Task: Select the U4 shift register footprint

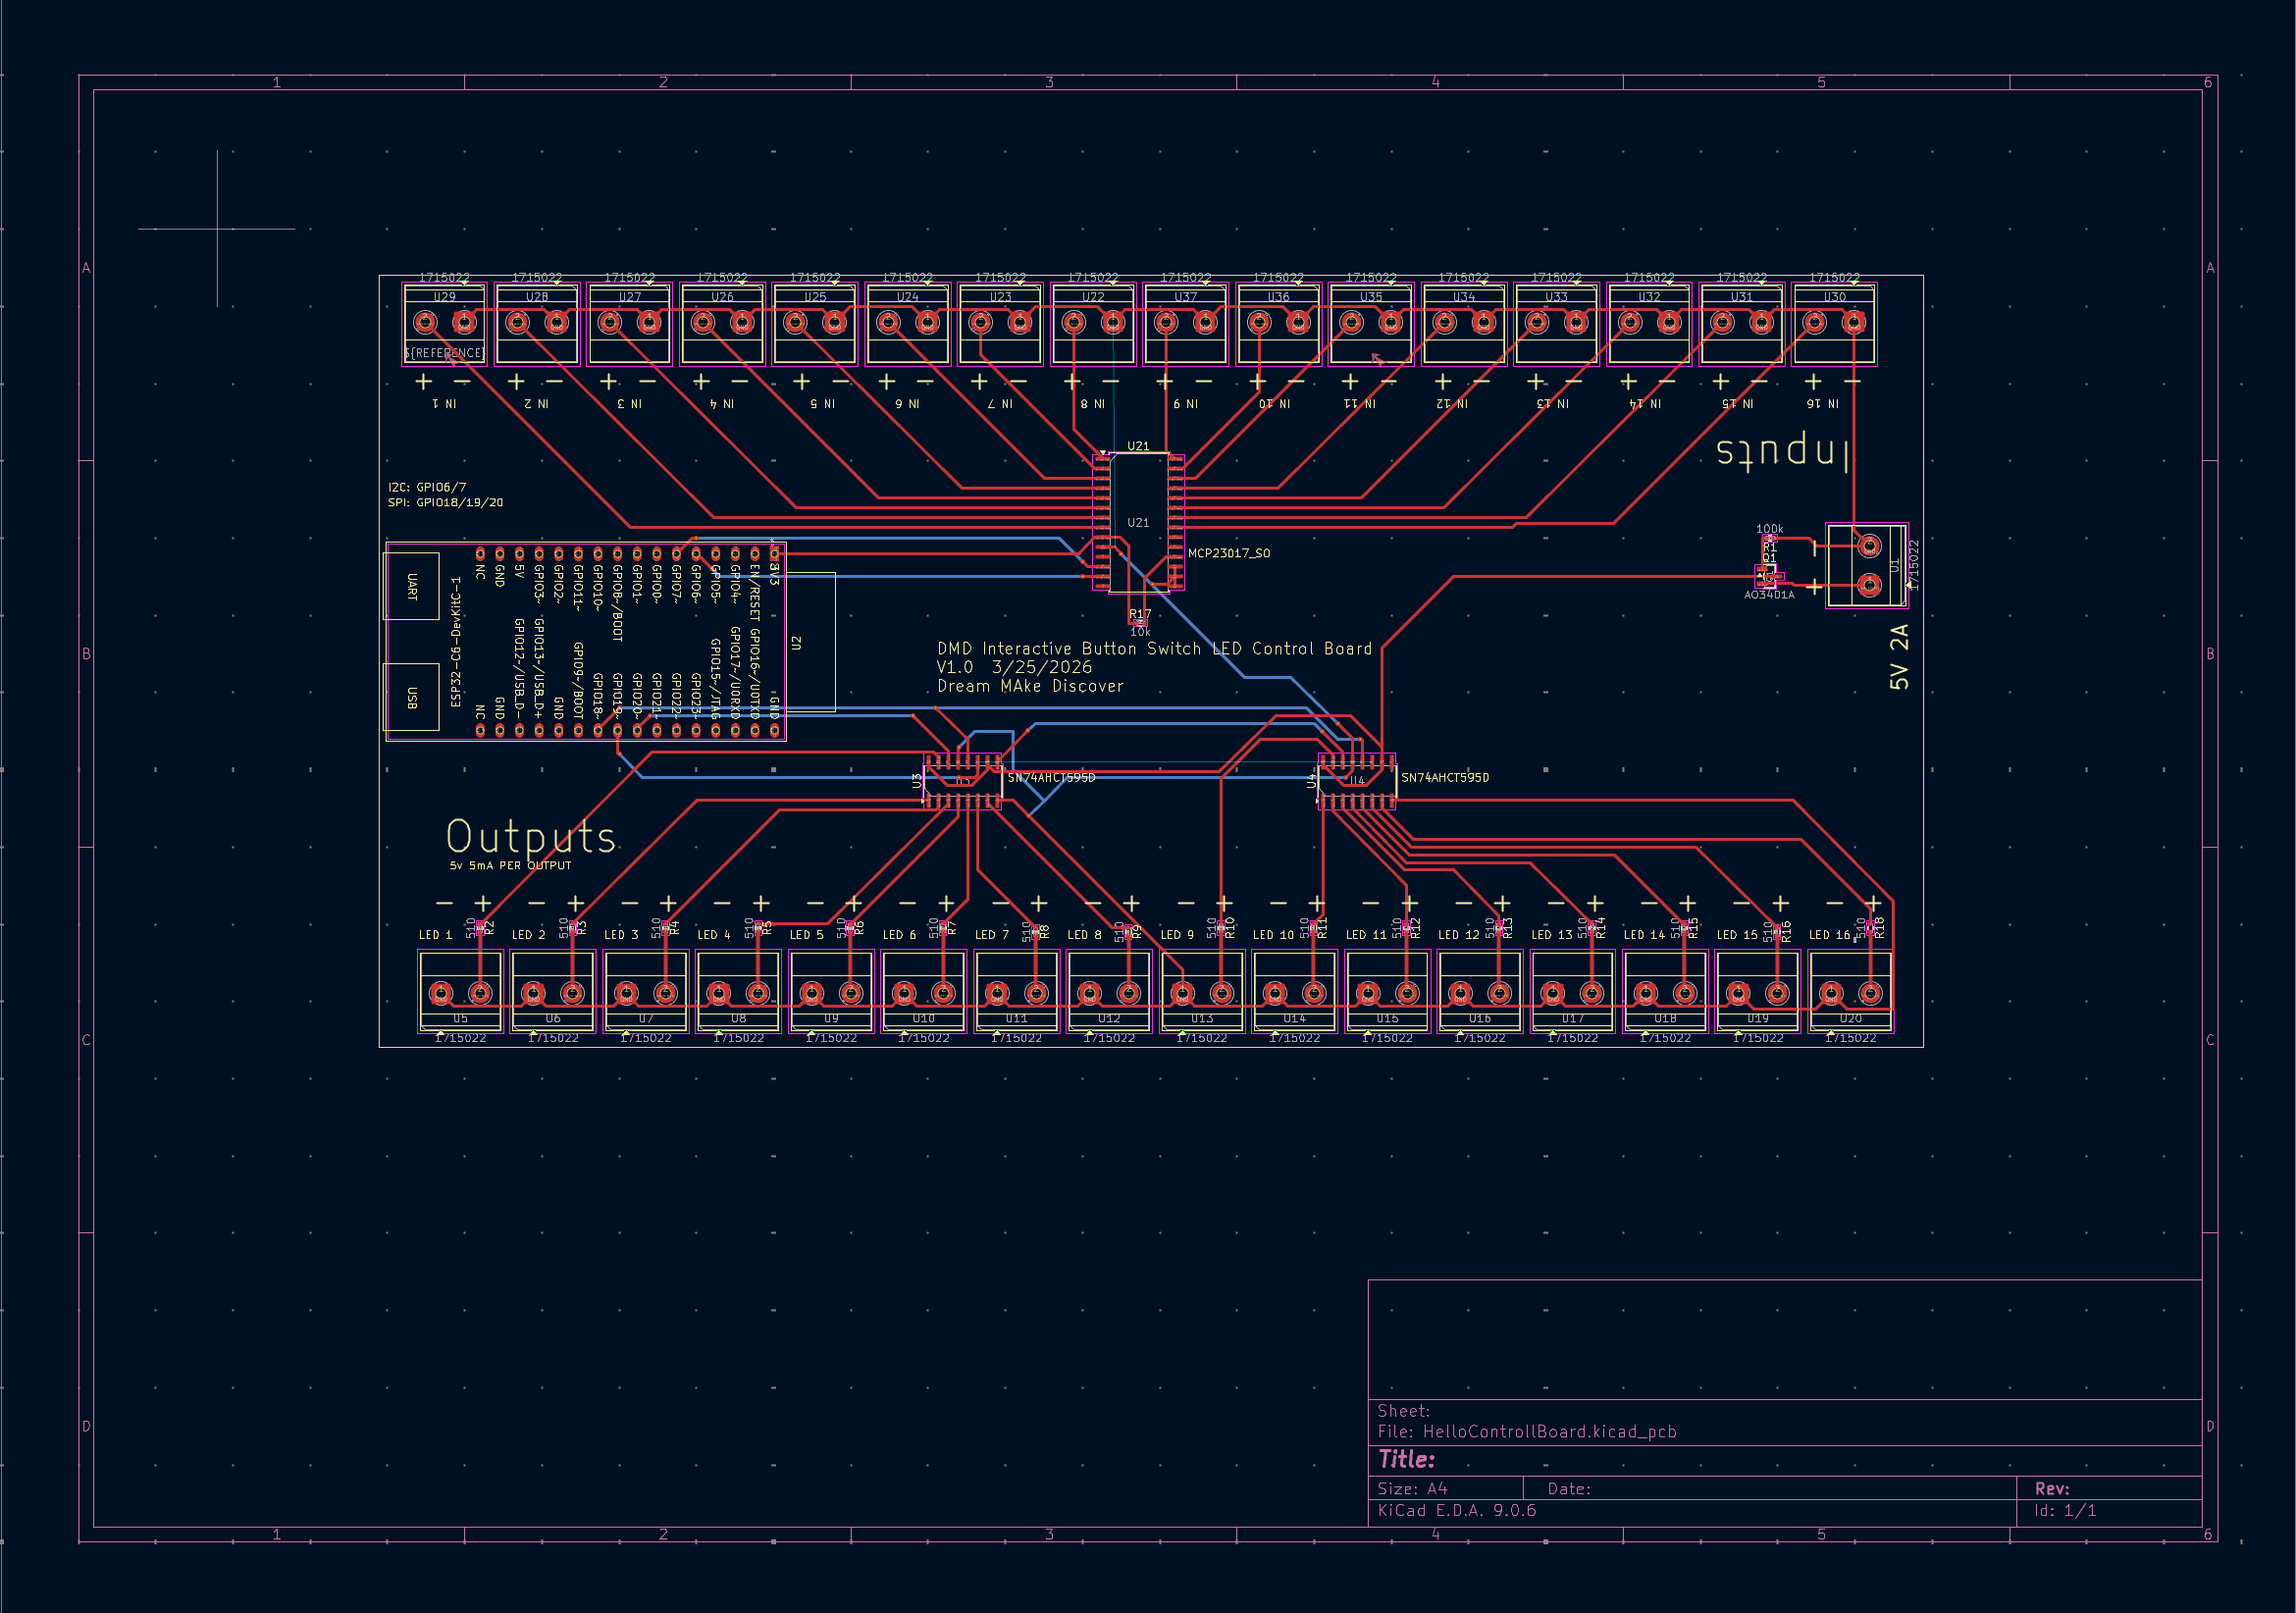Action: pos(1357,781)
